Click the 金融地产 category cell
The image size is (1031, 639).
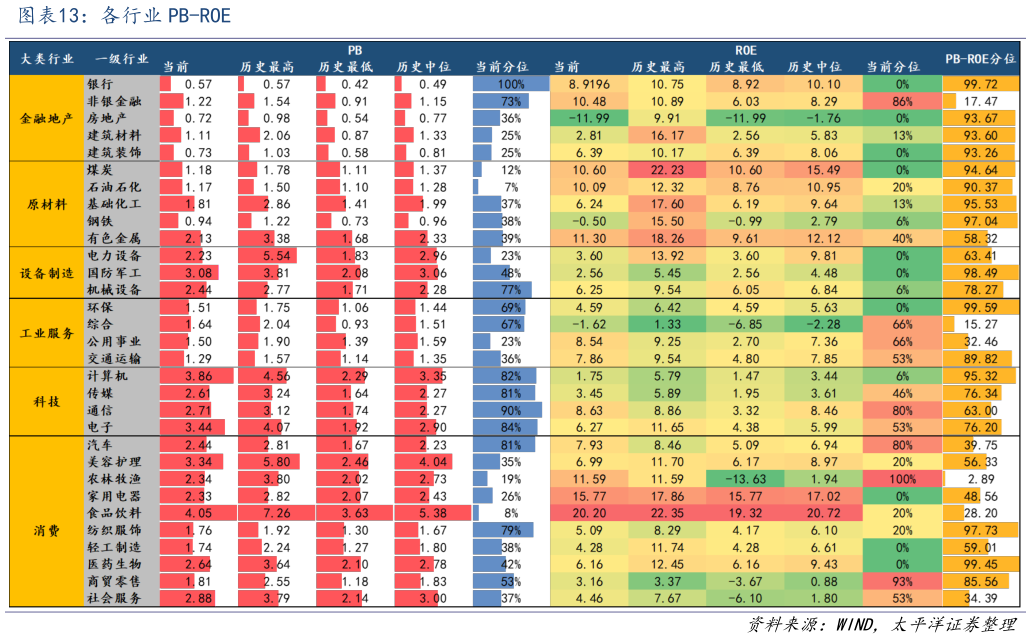click(47, 118)
